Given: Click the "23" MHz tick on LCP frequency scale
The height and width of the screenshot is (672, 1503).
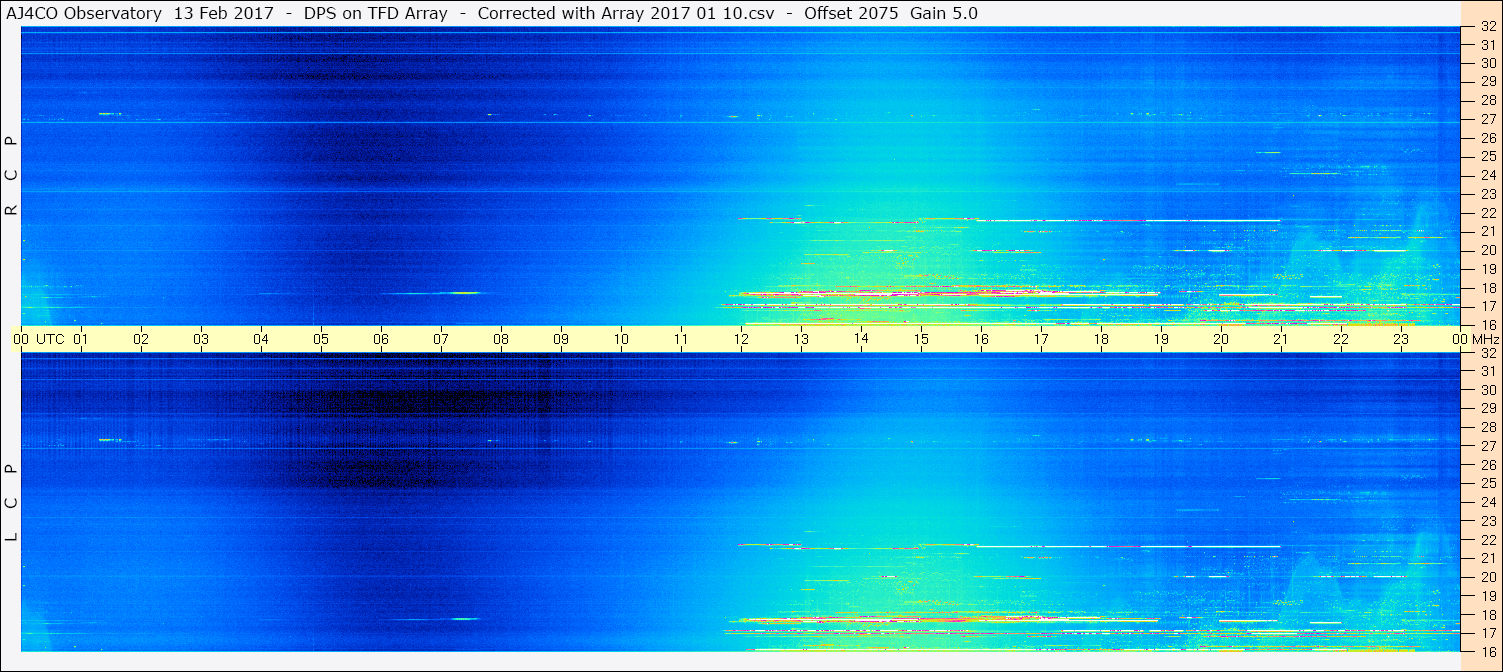Looking at the screenshot, I should 1488,521.
